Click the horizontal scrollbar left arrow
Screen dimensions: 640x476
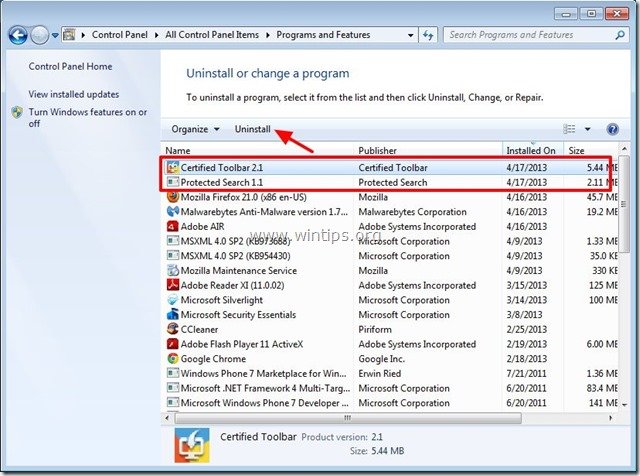[167, 418]
